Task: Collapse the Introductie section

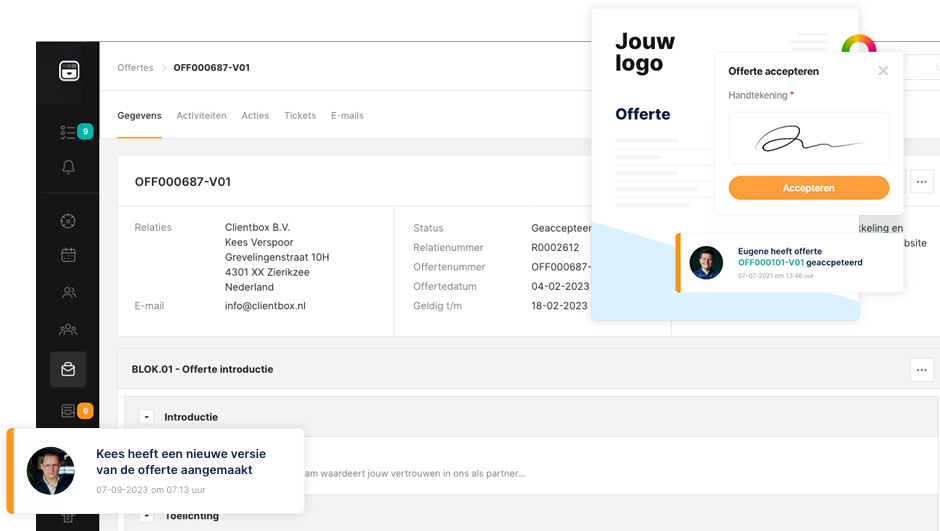Action: point(147,417)
